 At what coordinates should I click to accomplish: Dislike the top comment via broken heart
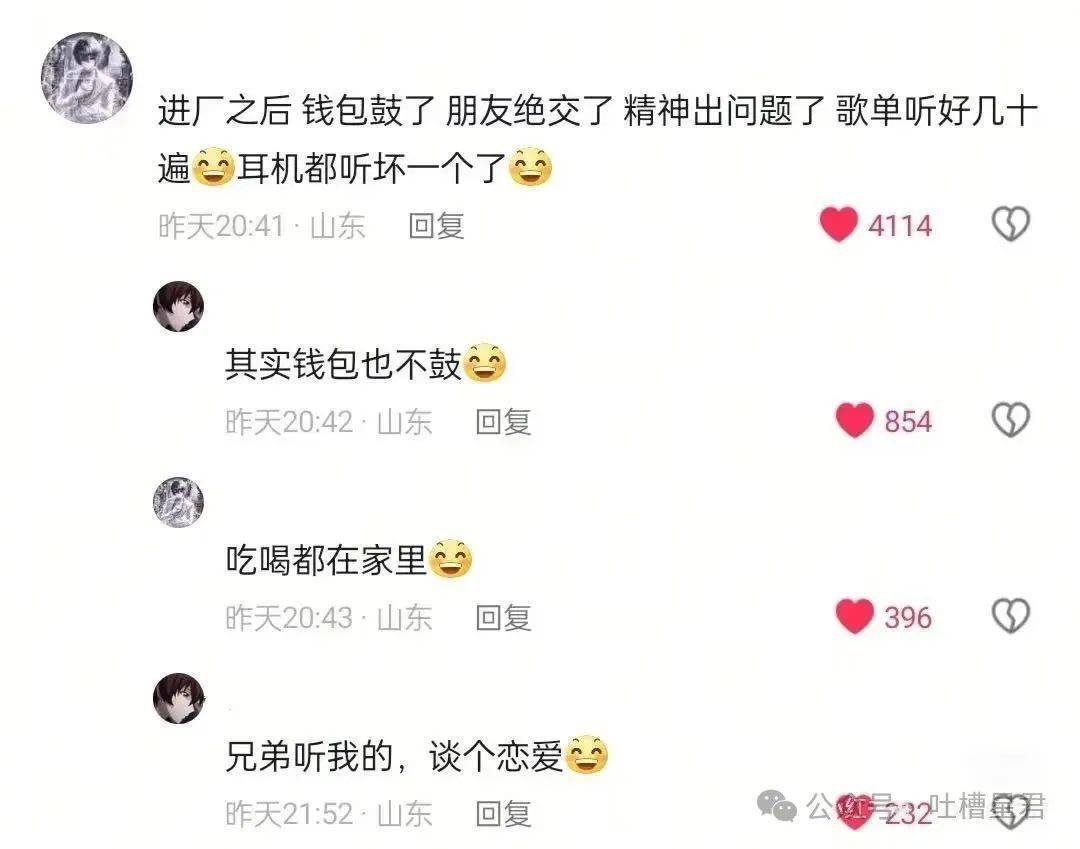coord(1010,224)
